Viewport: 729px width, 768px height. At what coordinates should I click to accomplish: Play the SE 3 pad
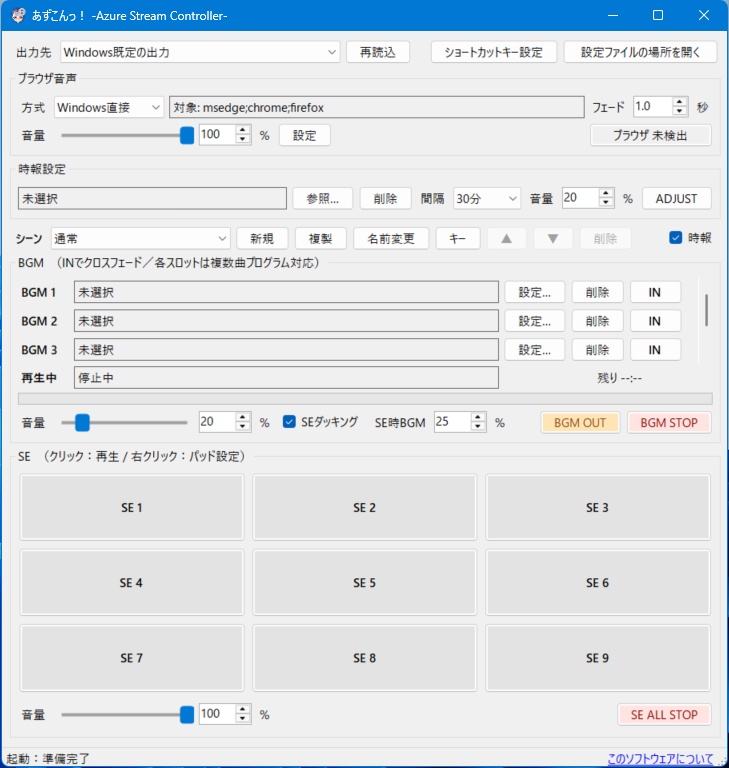(x=598, y=507)
